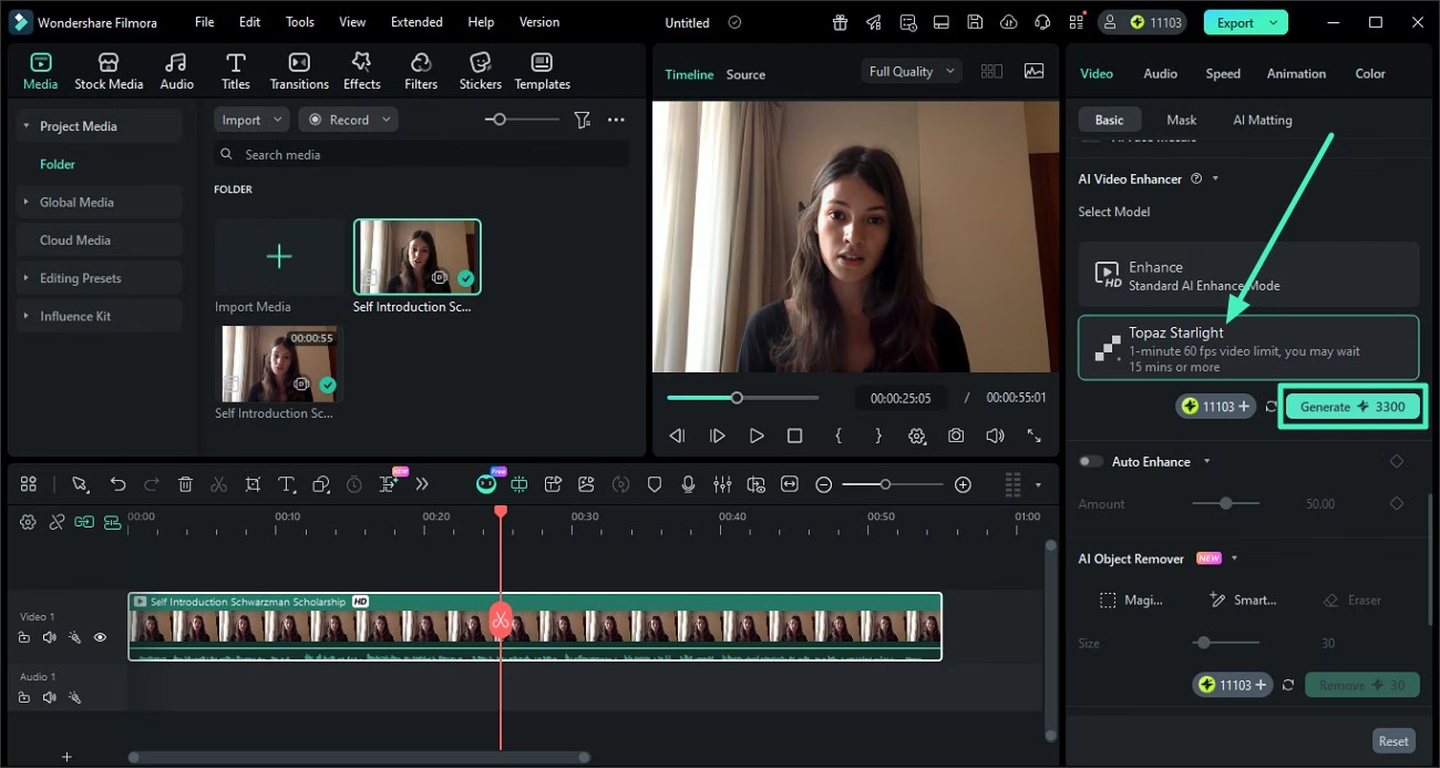Click the voiceover microphone icon
The height and width of the screenshot is (768, 1440).
point(688,485)
